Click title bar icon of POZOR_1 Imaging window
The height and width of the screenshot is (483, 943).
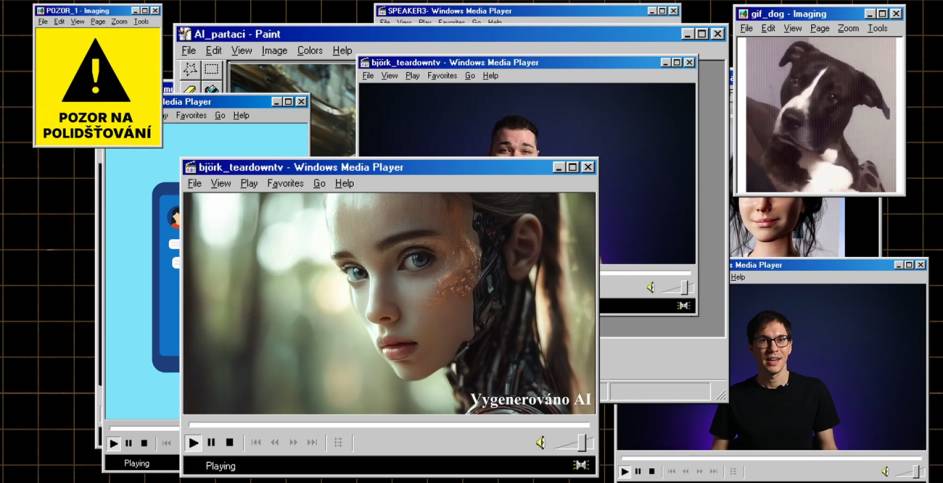[x=41, y=10]
